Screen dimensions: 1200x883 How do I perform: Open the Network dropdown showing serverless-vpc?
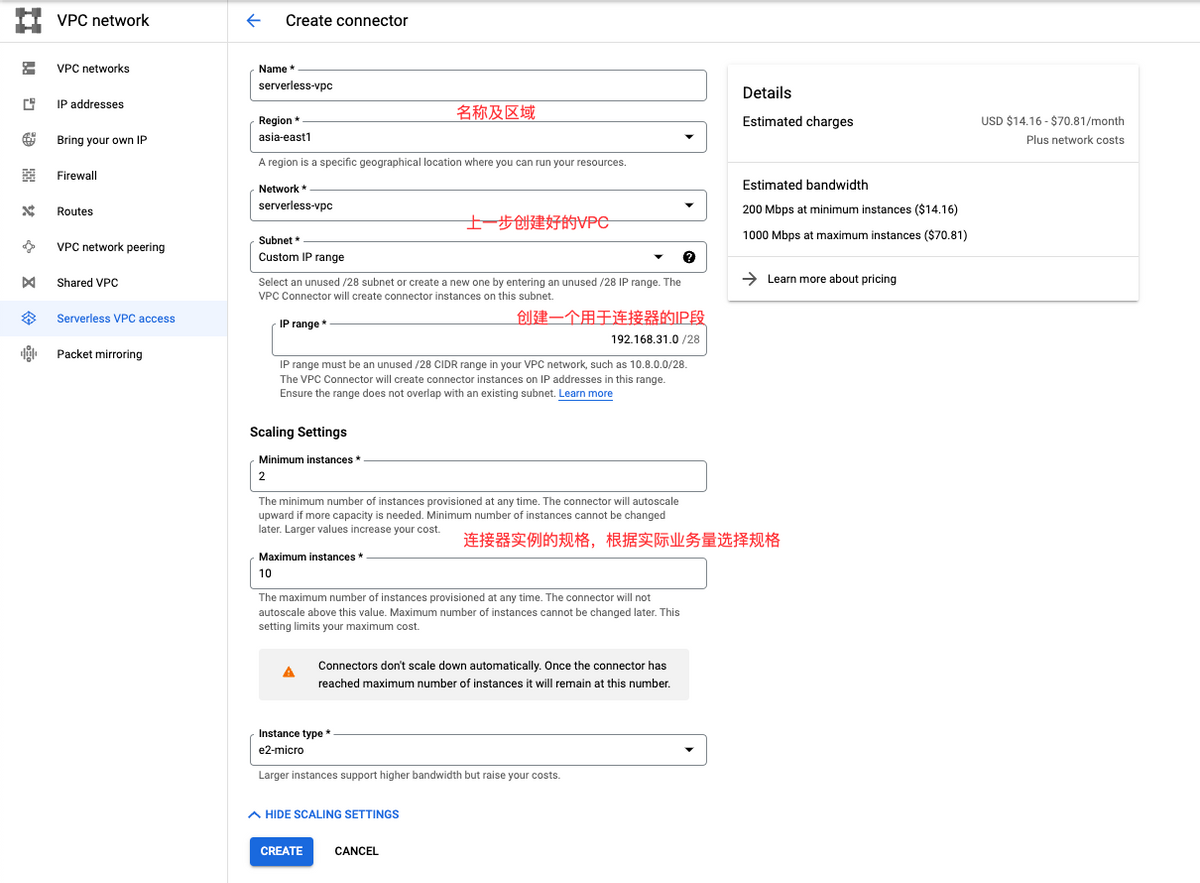[x=478, y=205]
